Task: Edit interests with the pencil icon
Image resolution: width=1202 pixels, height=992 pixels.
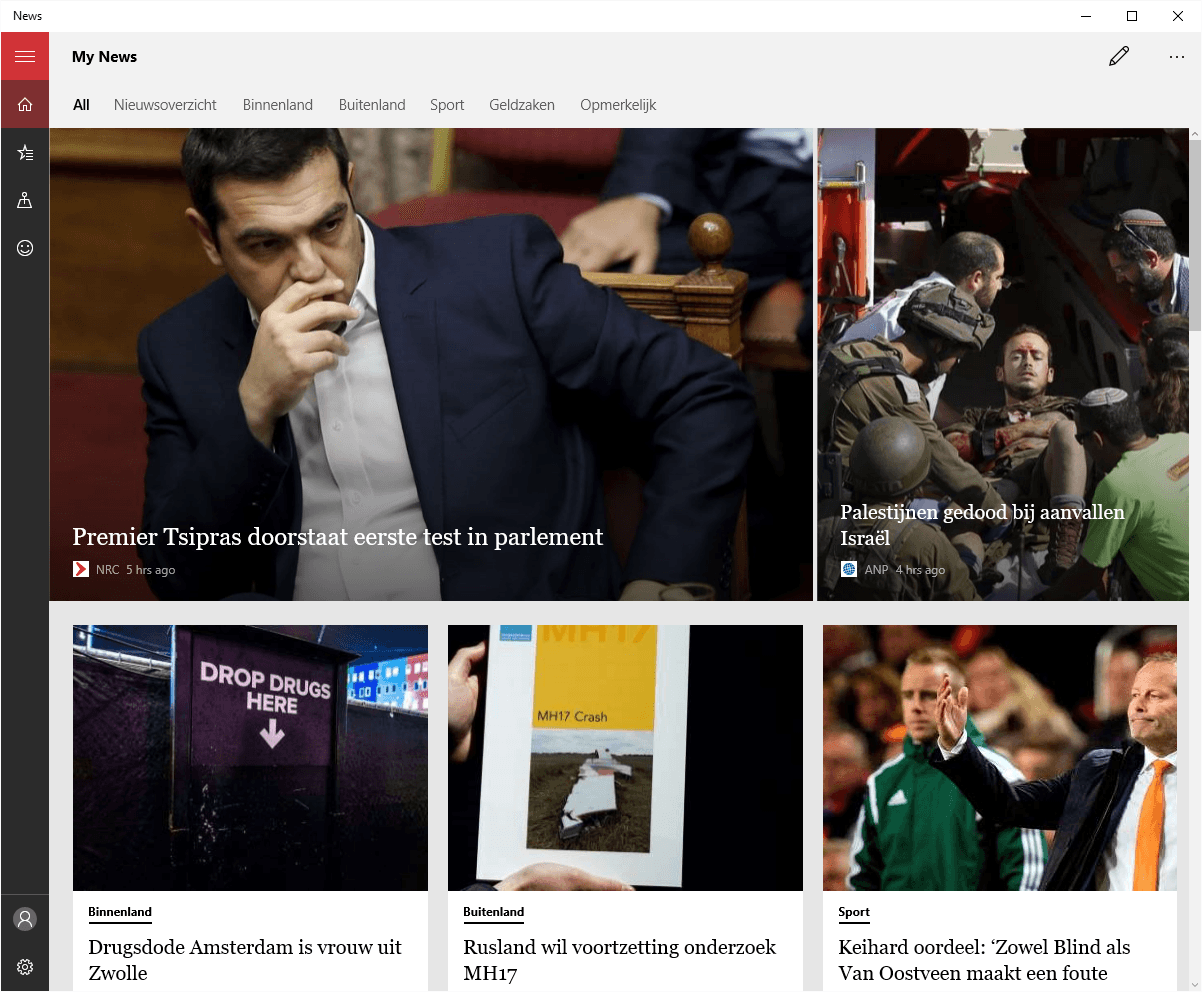Action: 1119,56
